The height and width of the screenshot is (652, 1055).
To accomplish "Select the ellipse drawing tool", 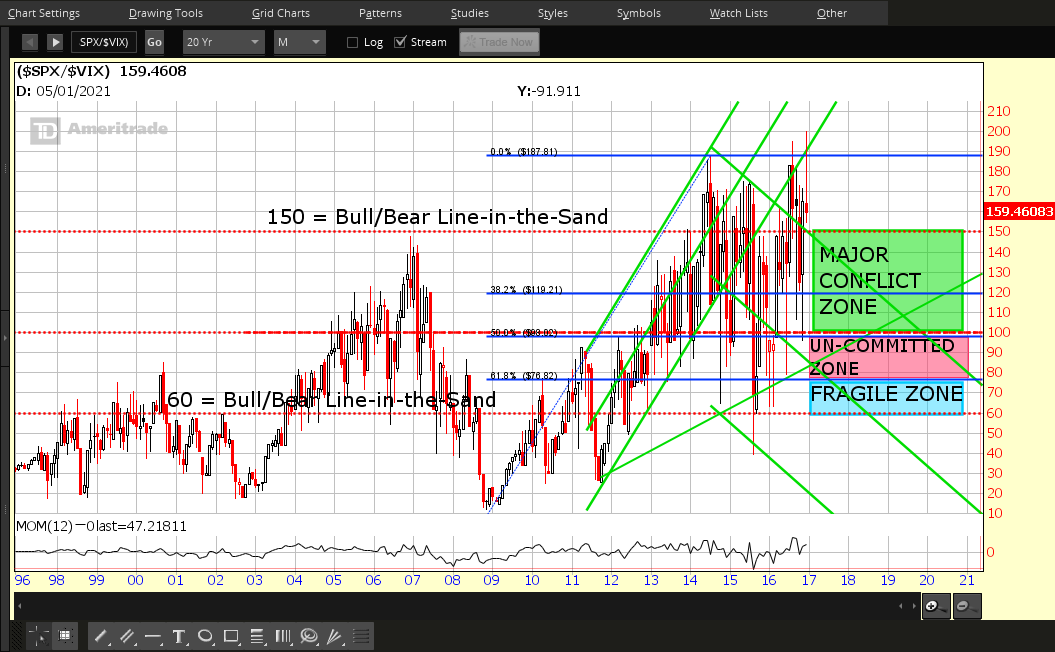I will click(x=205, y=636).
